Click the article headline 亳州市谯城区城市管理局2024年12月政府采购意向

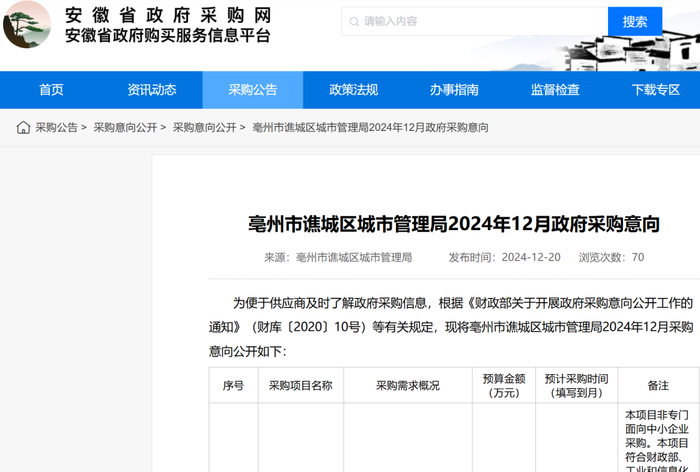tap(454, 224)
